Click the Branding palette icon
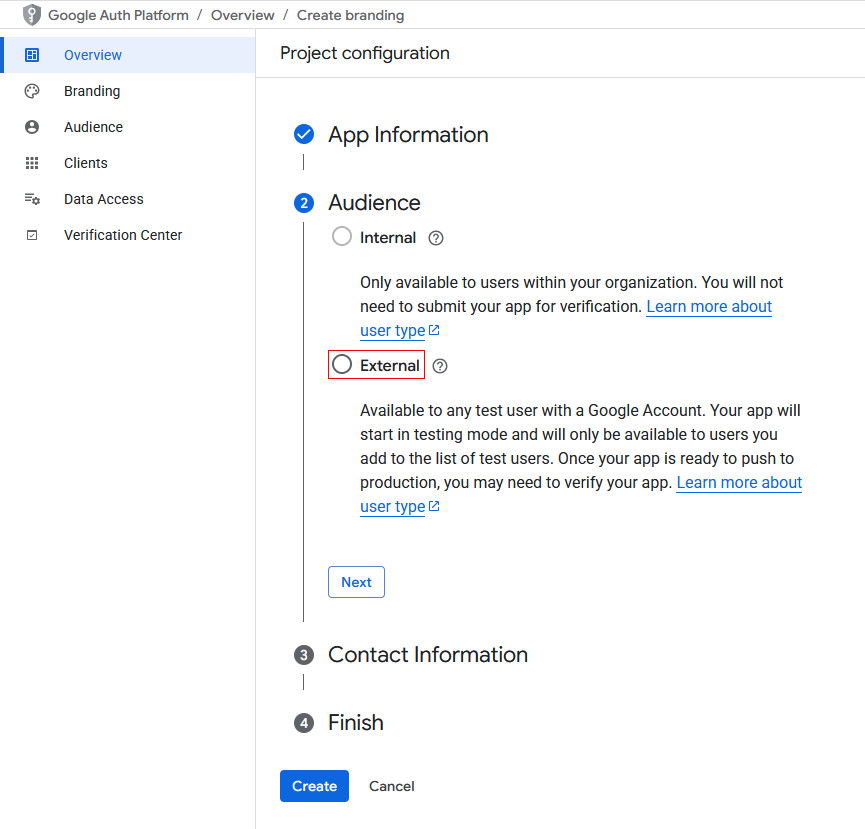Viewport: 865px width, 829px height. (x=32, y=91)
